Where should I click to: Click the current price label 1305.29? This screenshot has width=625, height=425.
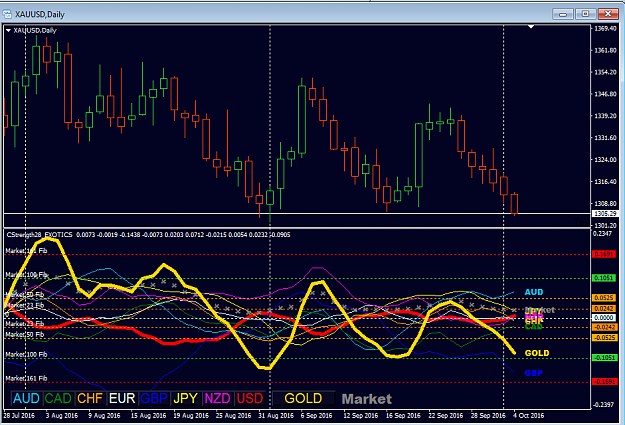pyautogui.click(x=605, y=214)
